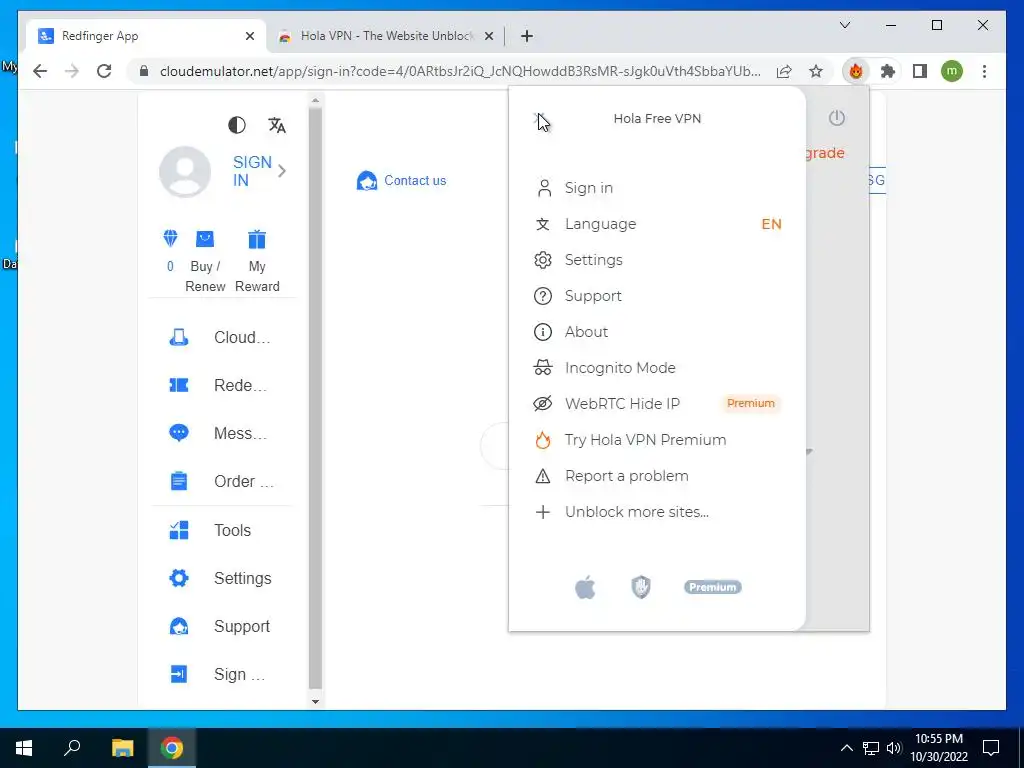The height and width of the screenshot is (768, 1024).
Task: Click the shield hand icon in Hola footer
Action: coord(641,587)
